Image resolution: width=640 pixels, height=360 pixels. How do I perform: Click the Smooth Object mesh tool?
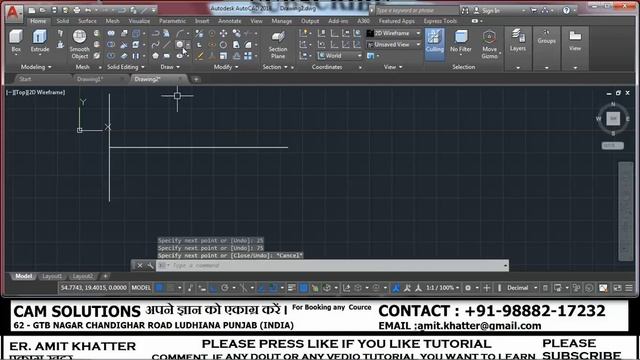79,44
